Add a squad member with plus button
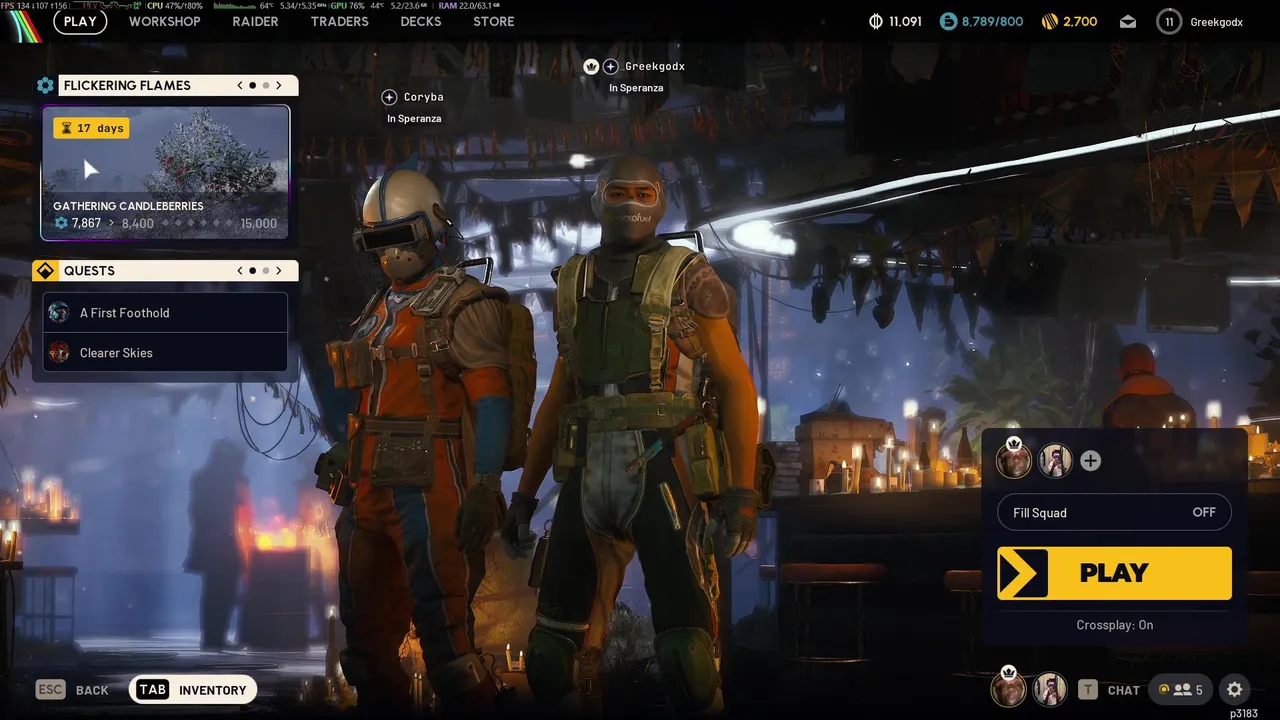Screen dimensions: 1280x720 1091,461
